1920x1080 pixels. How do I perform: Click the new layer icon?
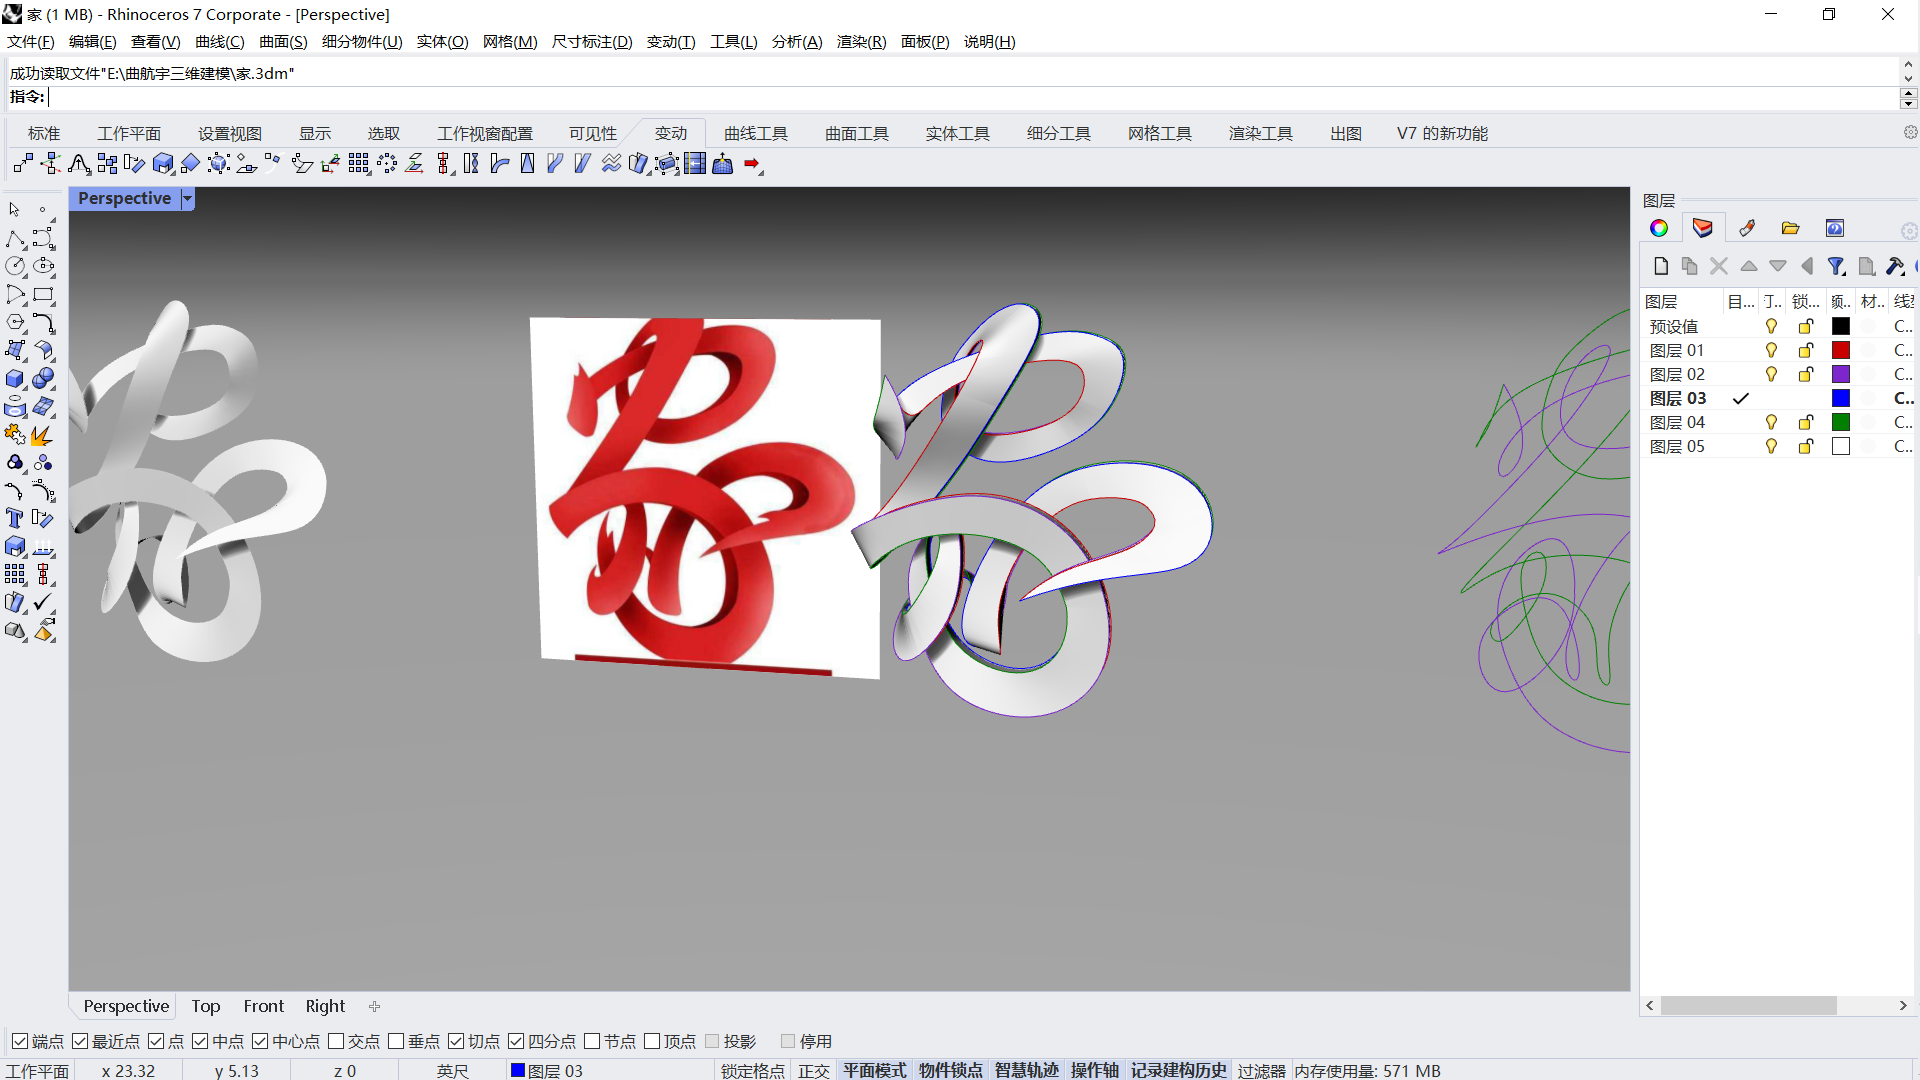(x=1661, y=266)
